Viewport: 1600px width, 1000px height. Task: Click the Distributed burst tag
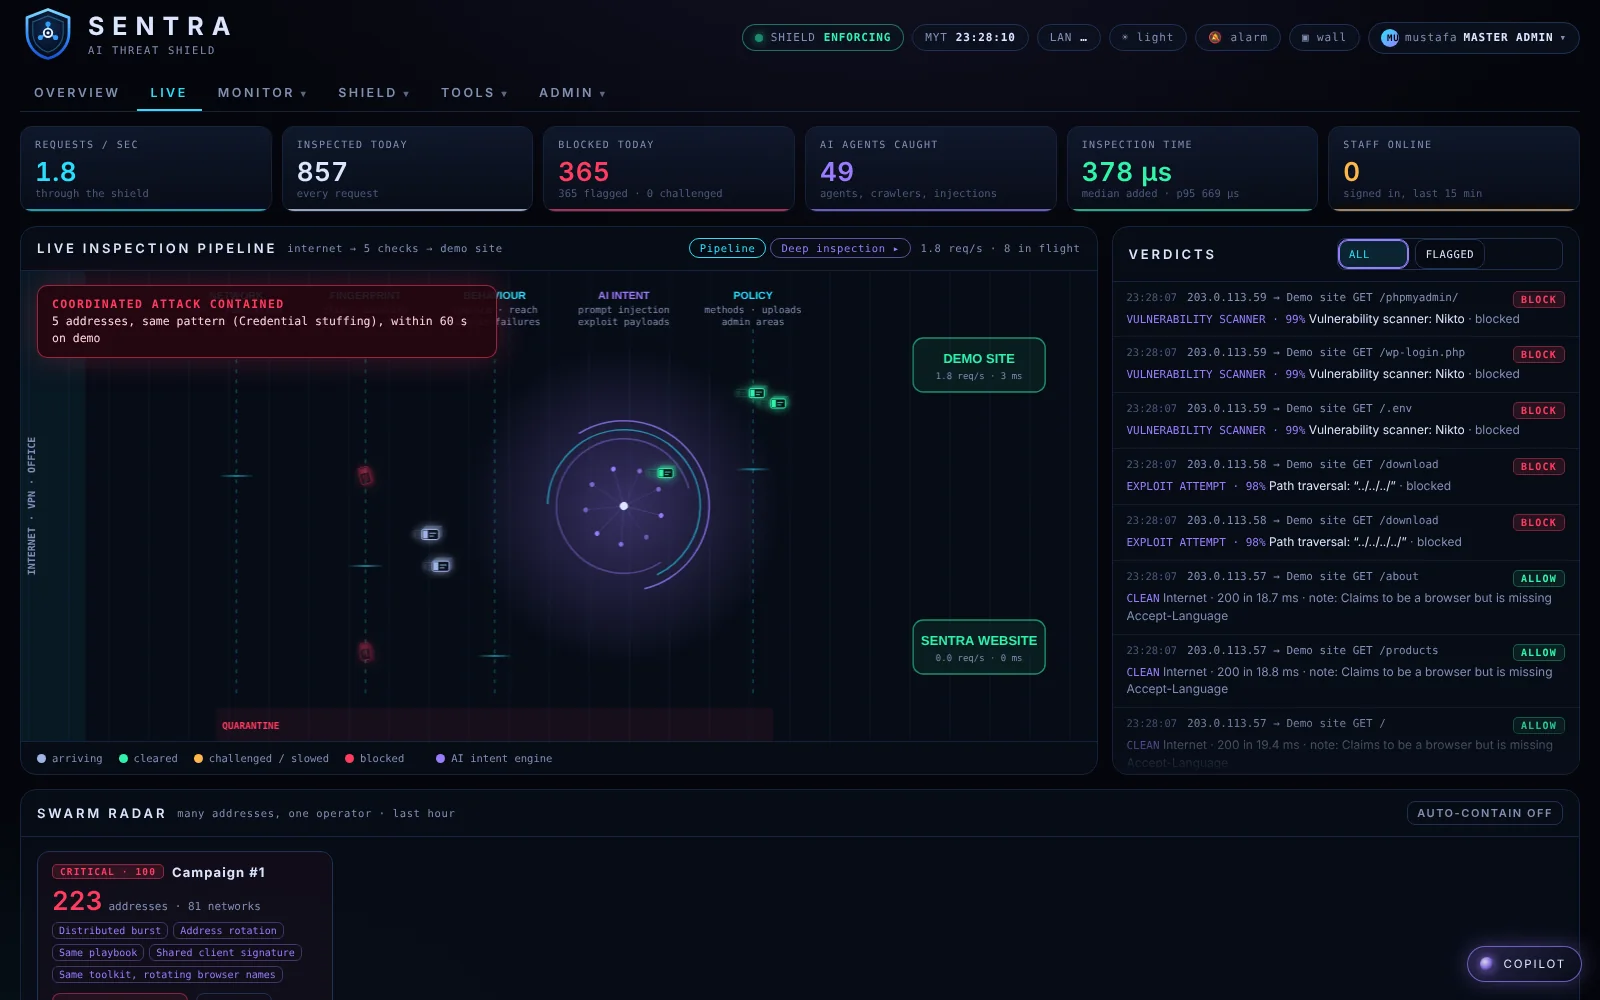click(x=110, y=930)
